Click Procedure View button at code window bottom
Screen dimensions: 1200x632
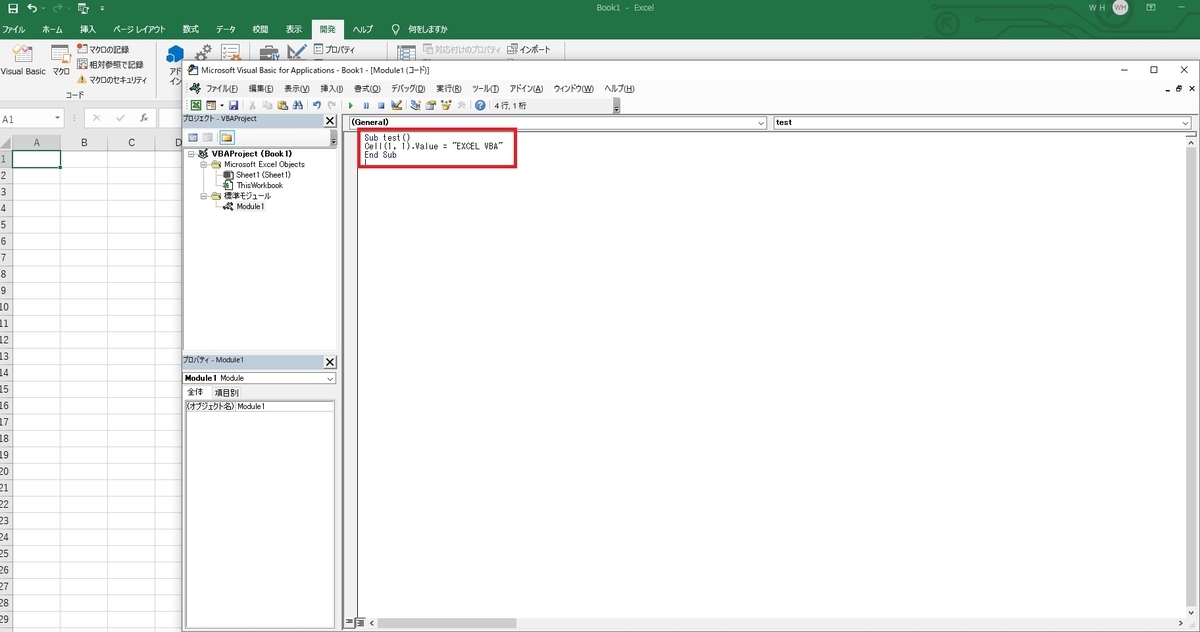pos(349,622)
